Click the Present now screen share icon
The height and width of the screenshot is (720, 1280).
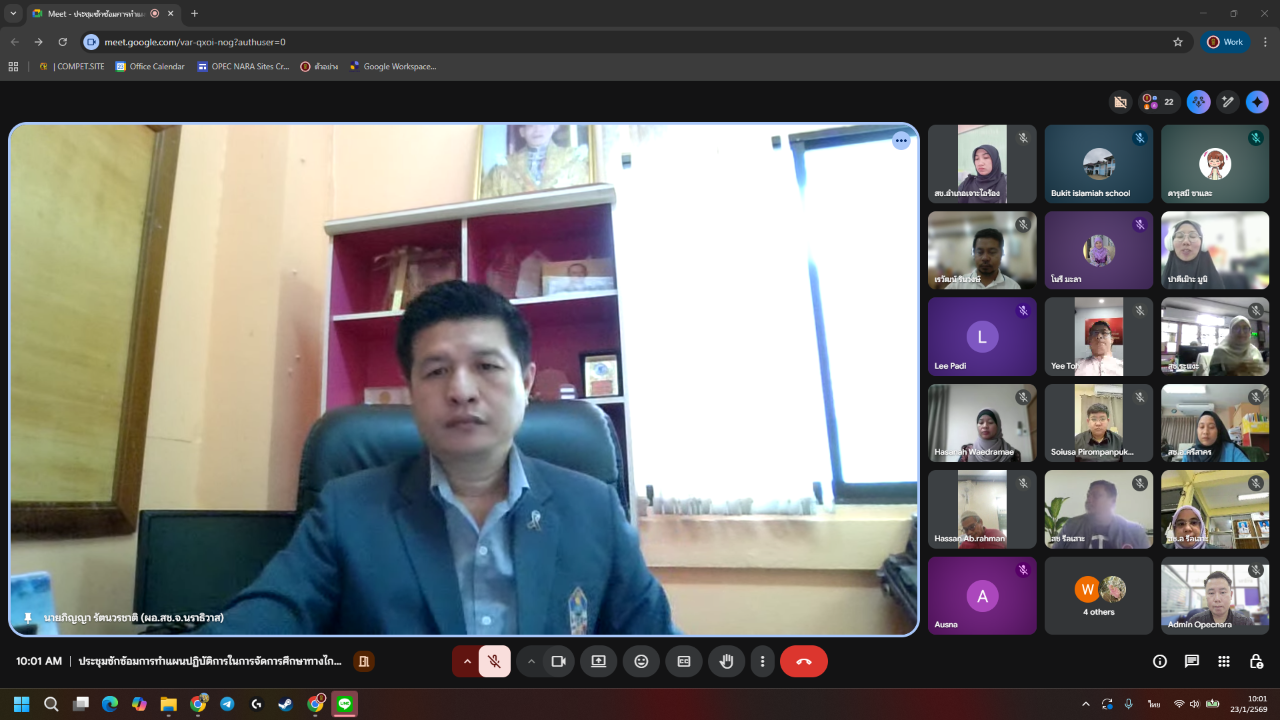(598, 661)
